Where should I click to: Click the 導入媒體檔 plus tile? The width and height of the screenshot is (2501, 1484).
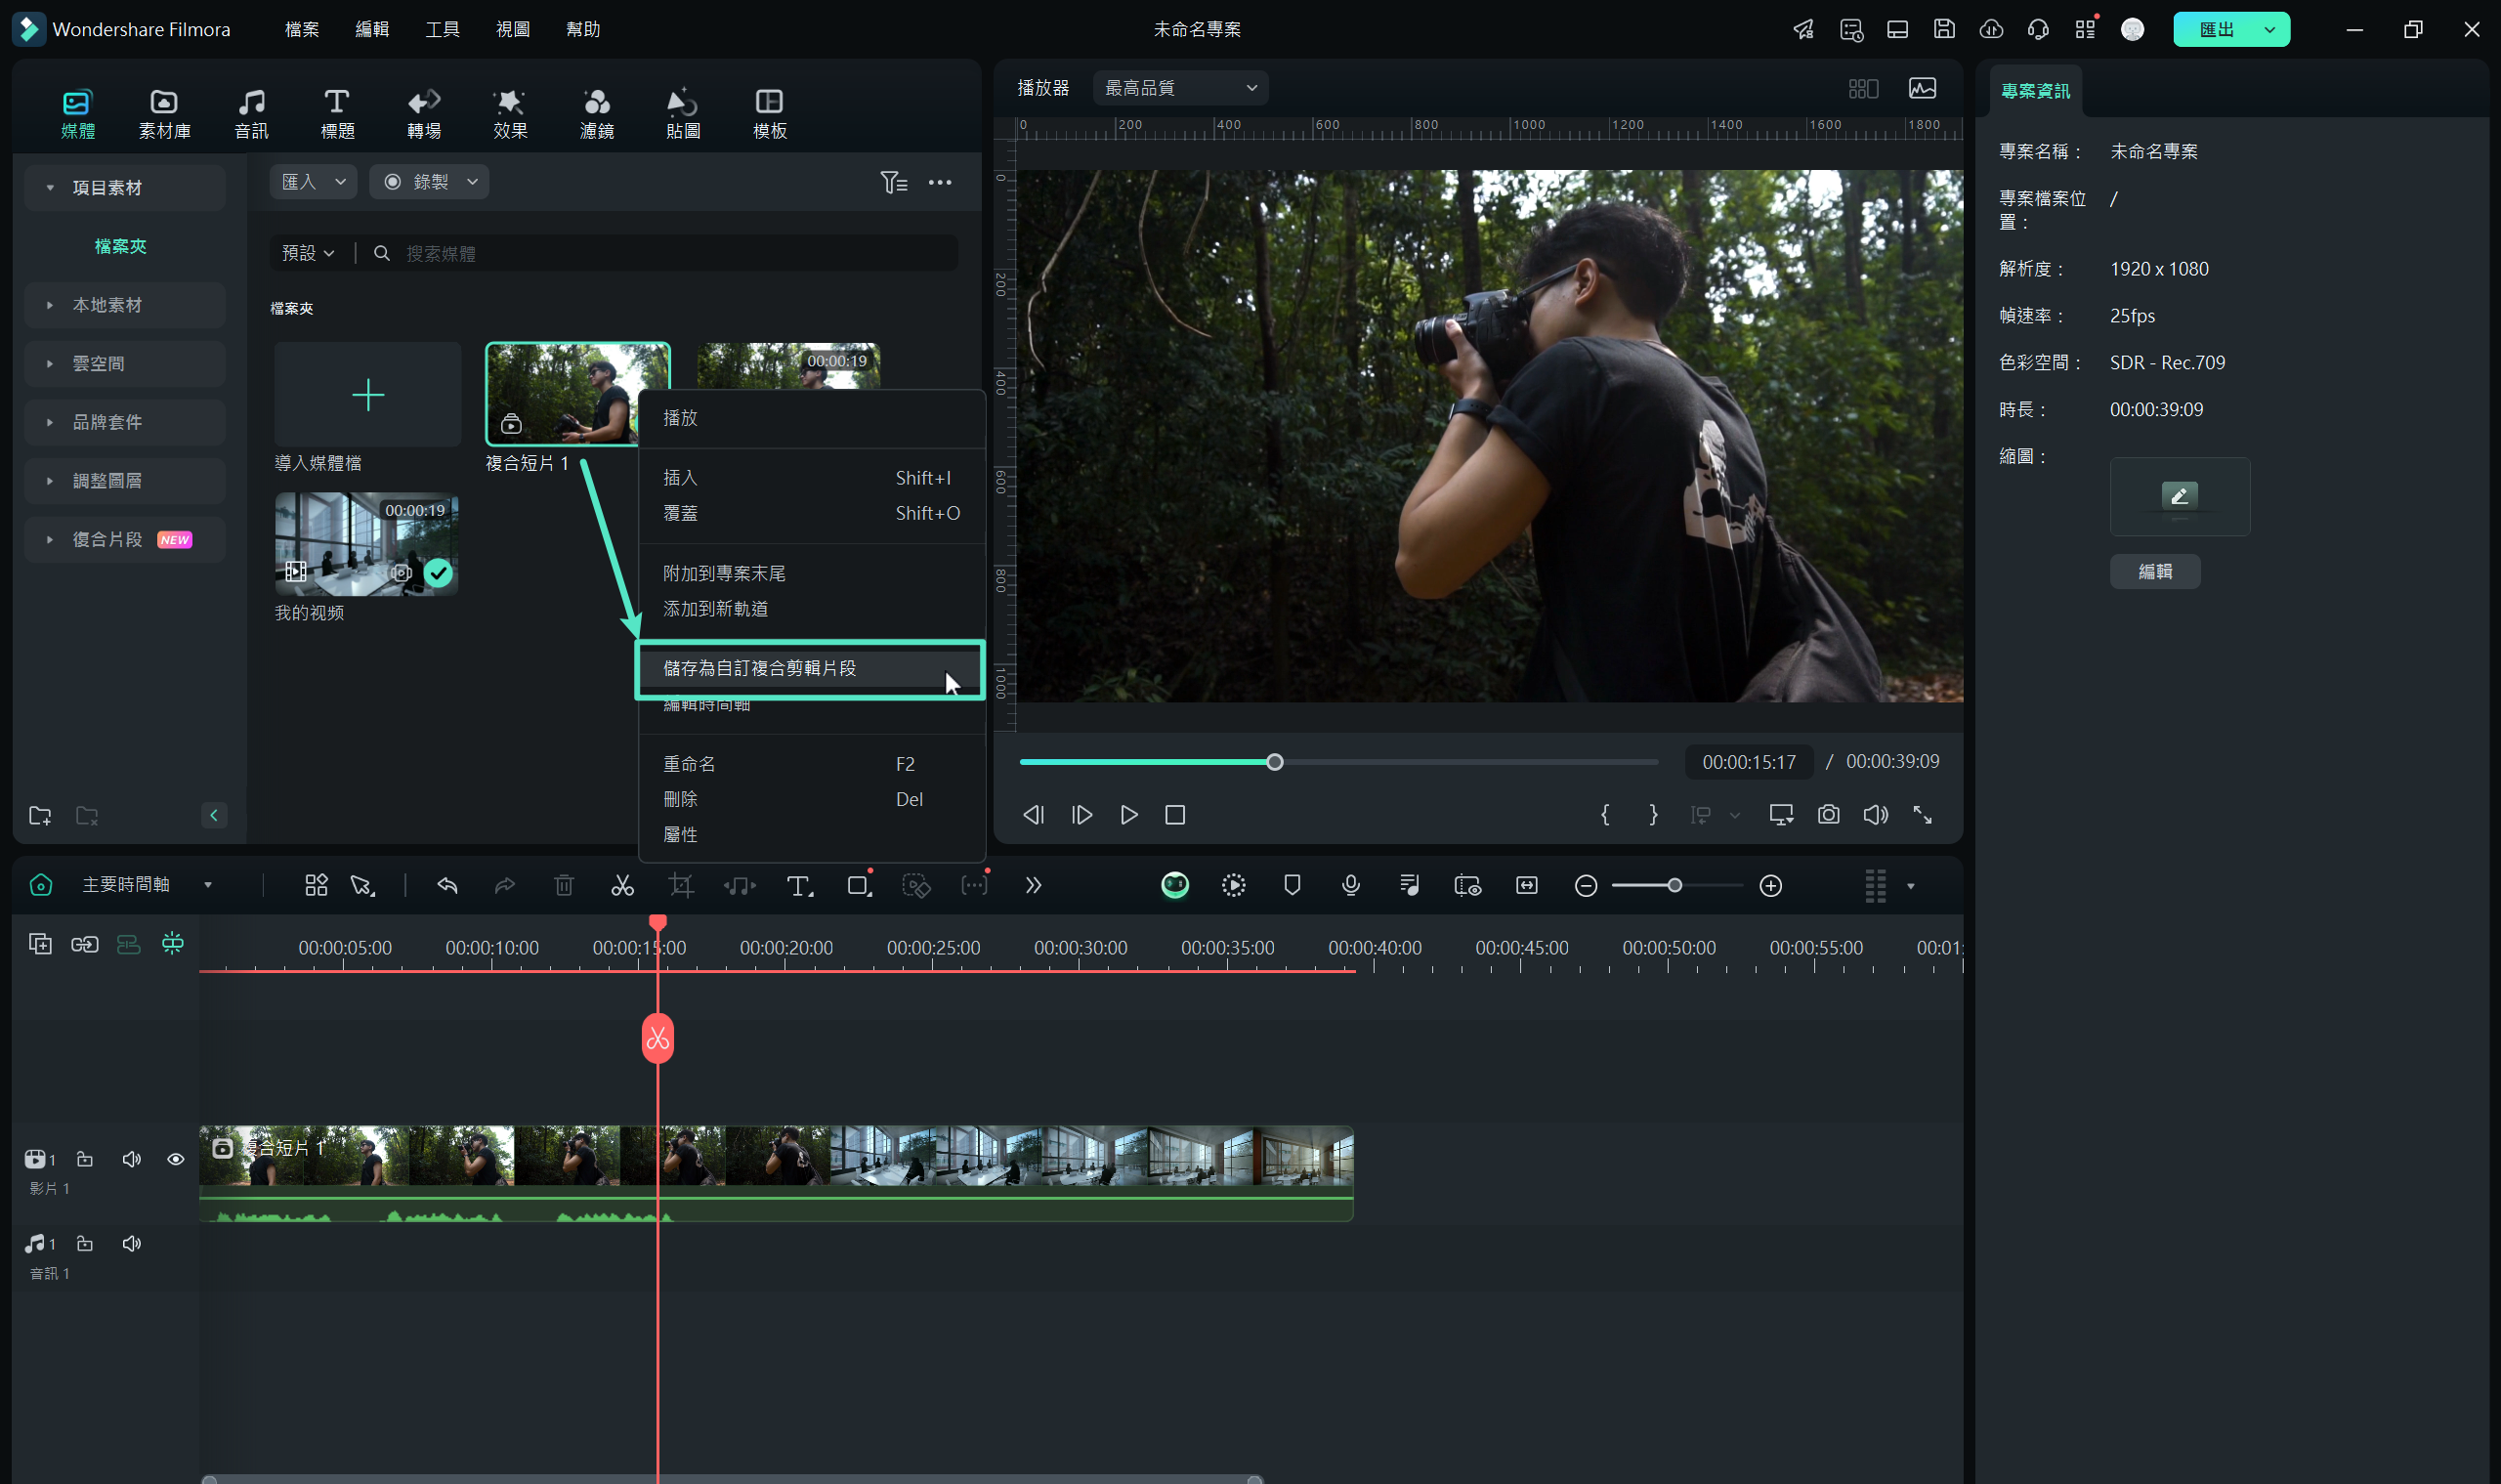(x=367, y=394)
